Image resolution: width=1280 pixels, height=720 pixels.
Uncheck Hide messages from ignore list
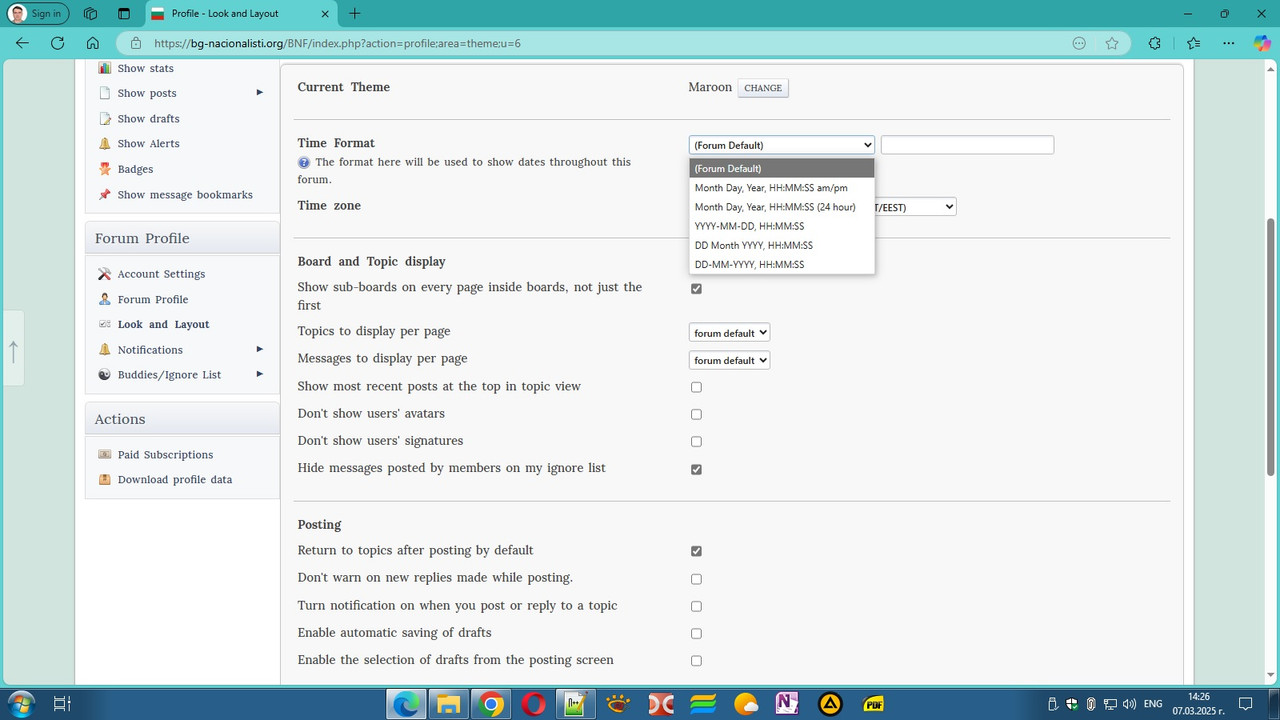point(696,469)
